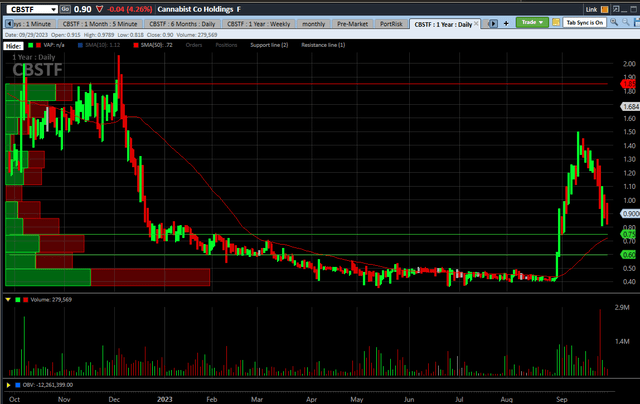
Task: Toggle the SMA(10) indicator
Action: (102, 45)
